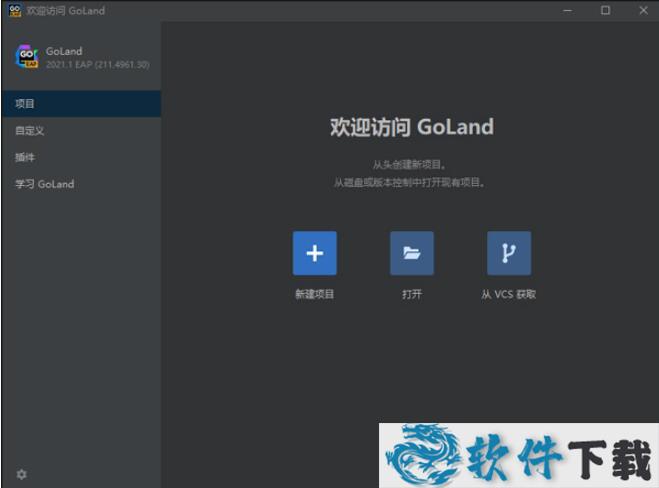Open the 插件 section

click(25, 157)
